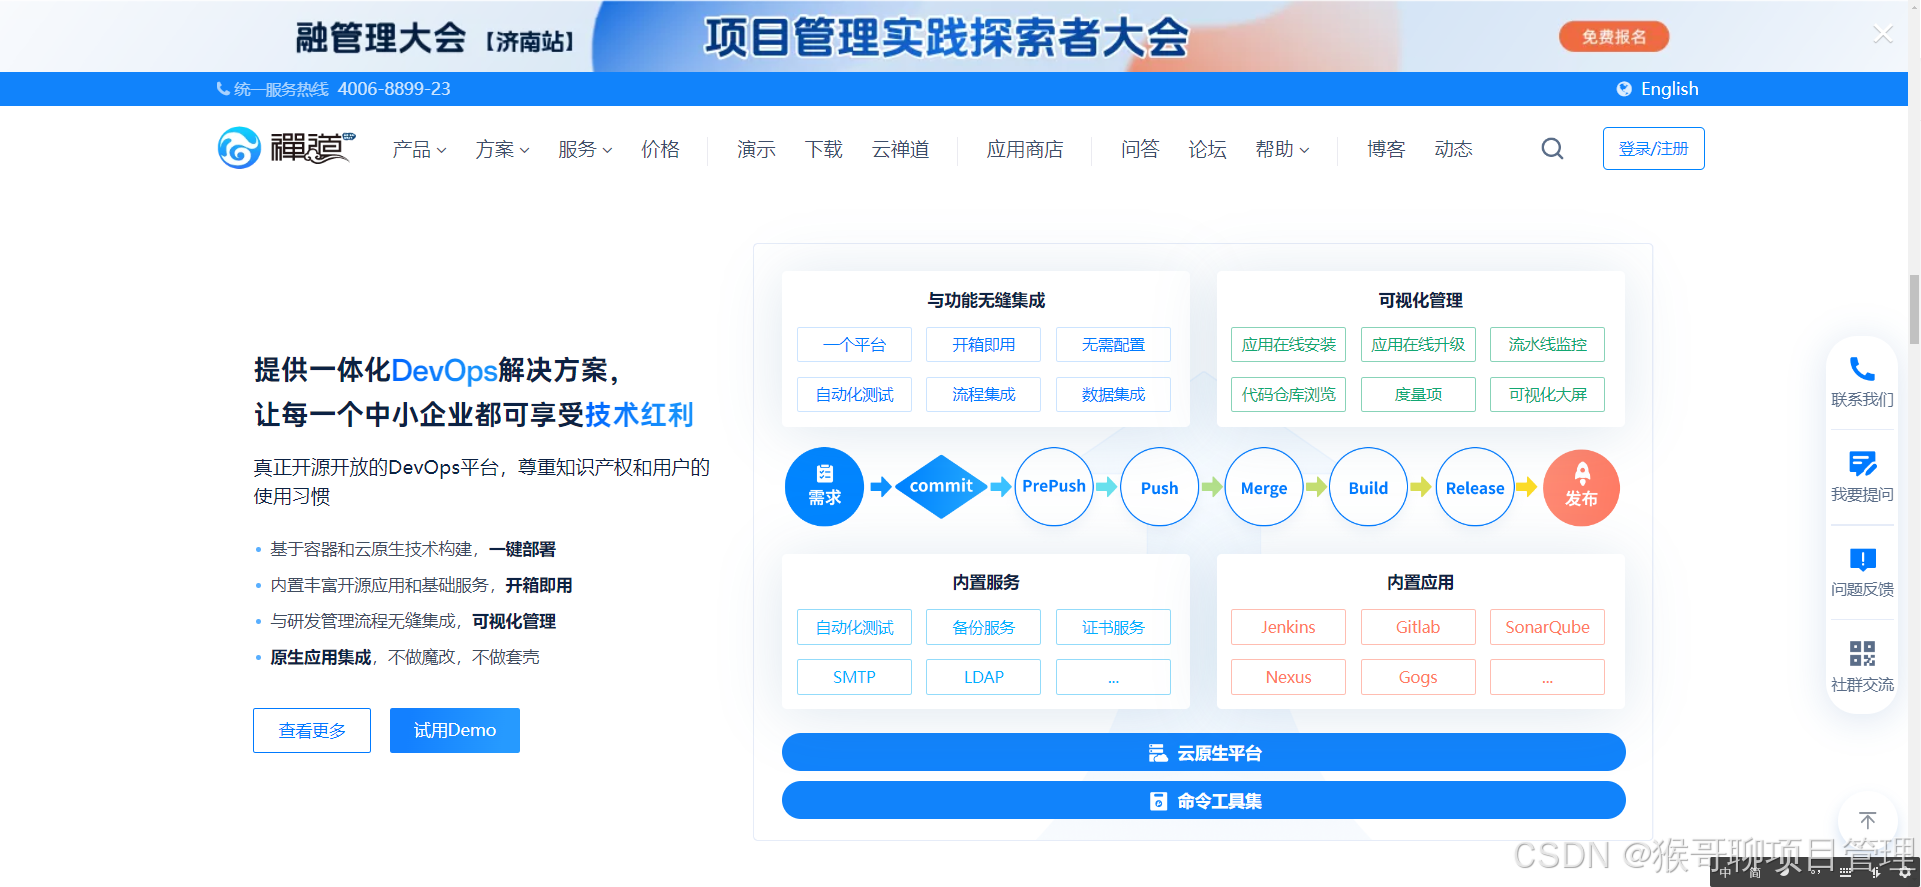Click the 一个平台 box

click(854, 344)
